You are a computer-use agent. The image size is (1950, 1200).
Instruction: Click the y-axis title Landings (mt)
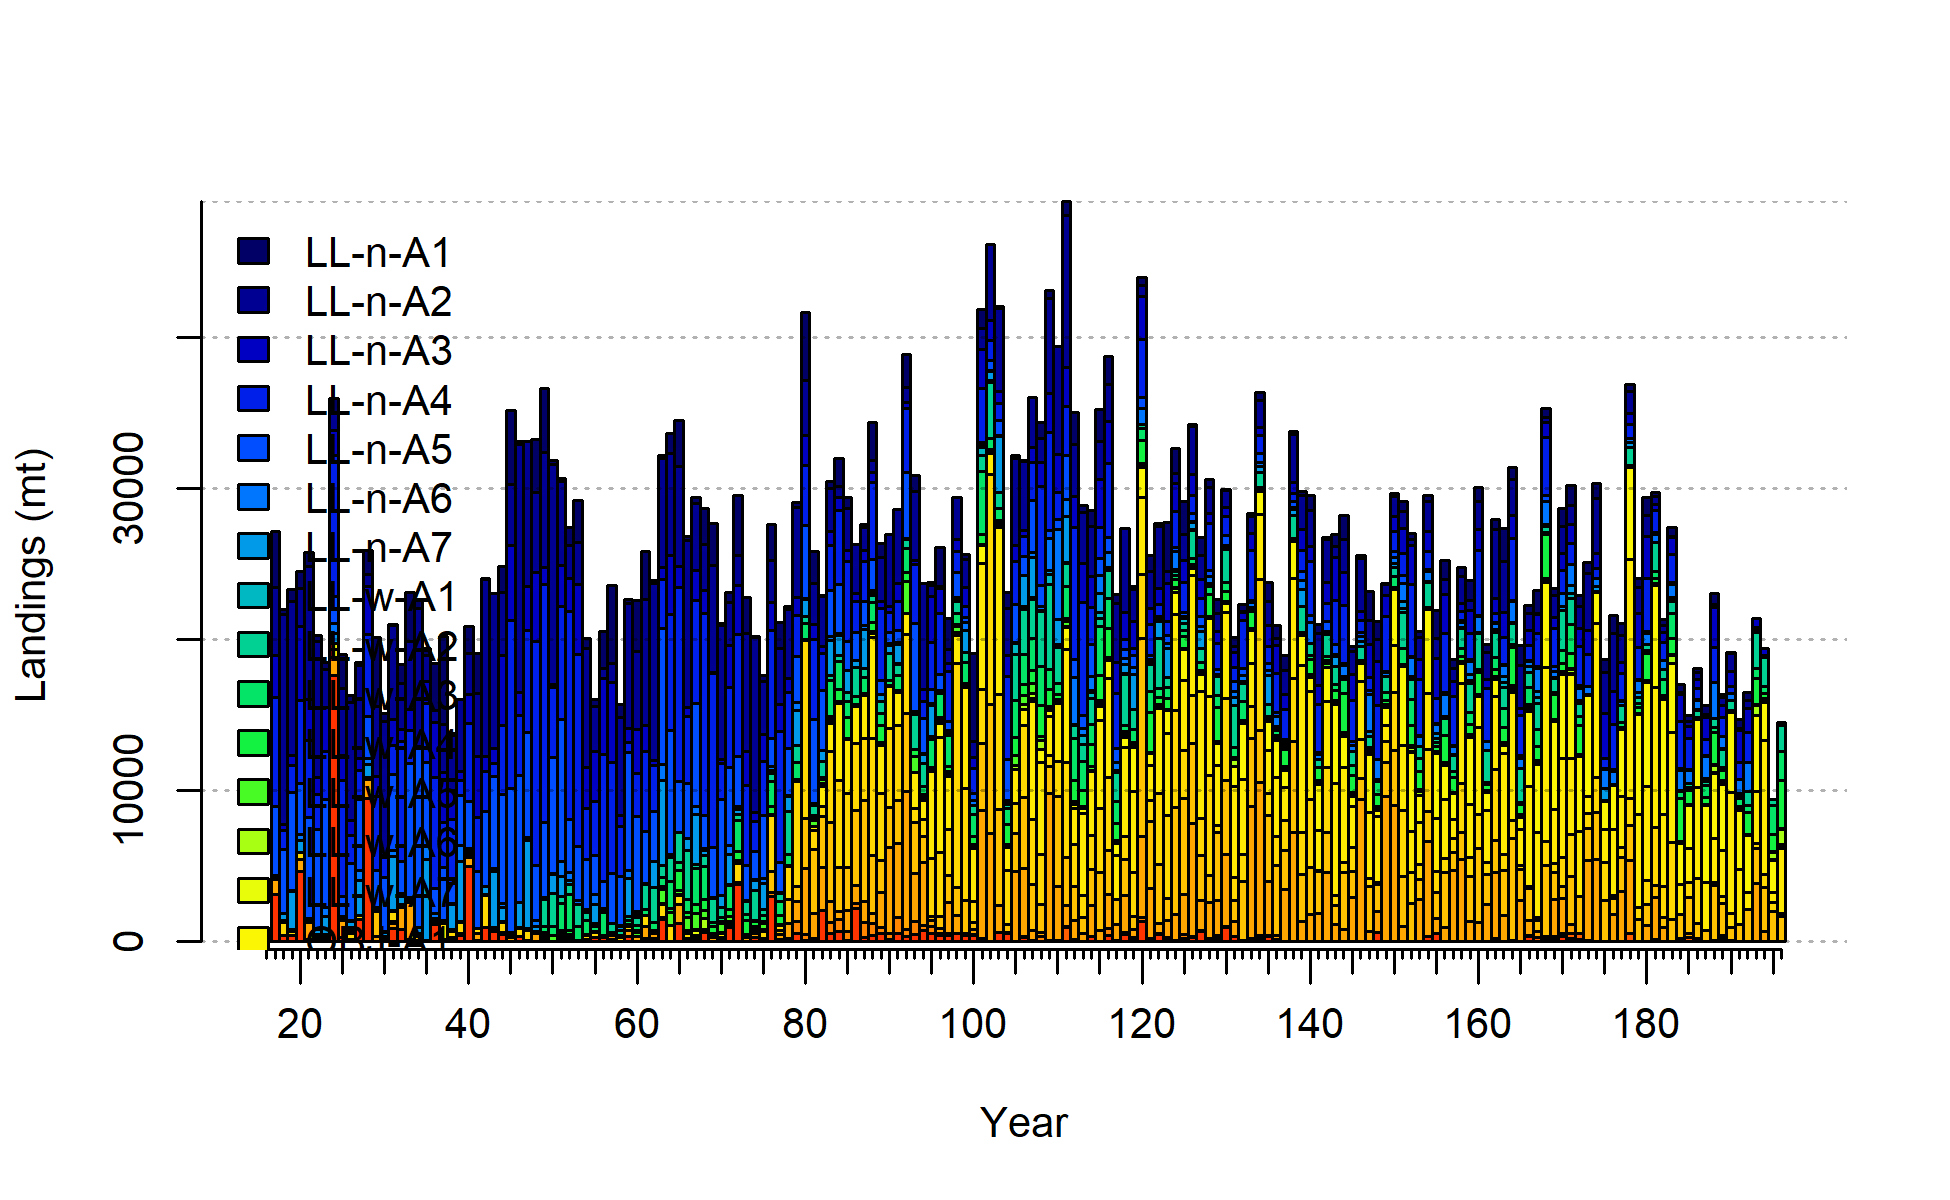pyautogui.click(x=32, y=575)
